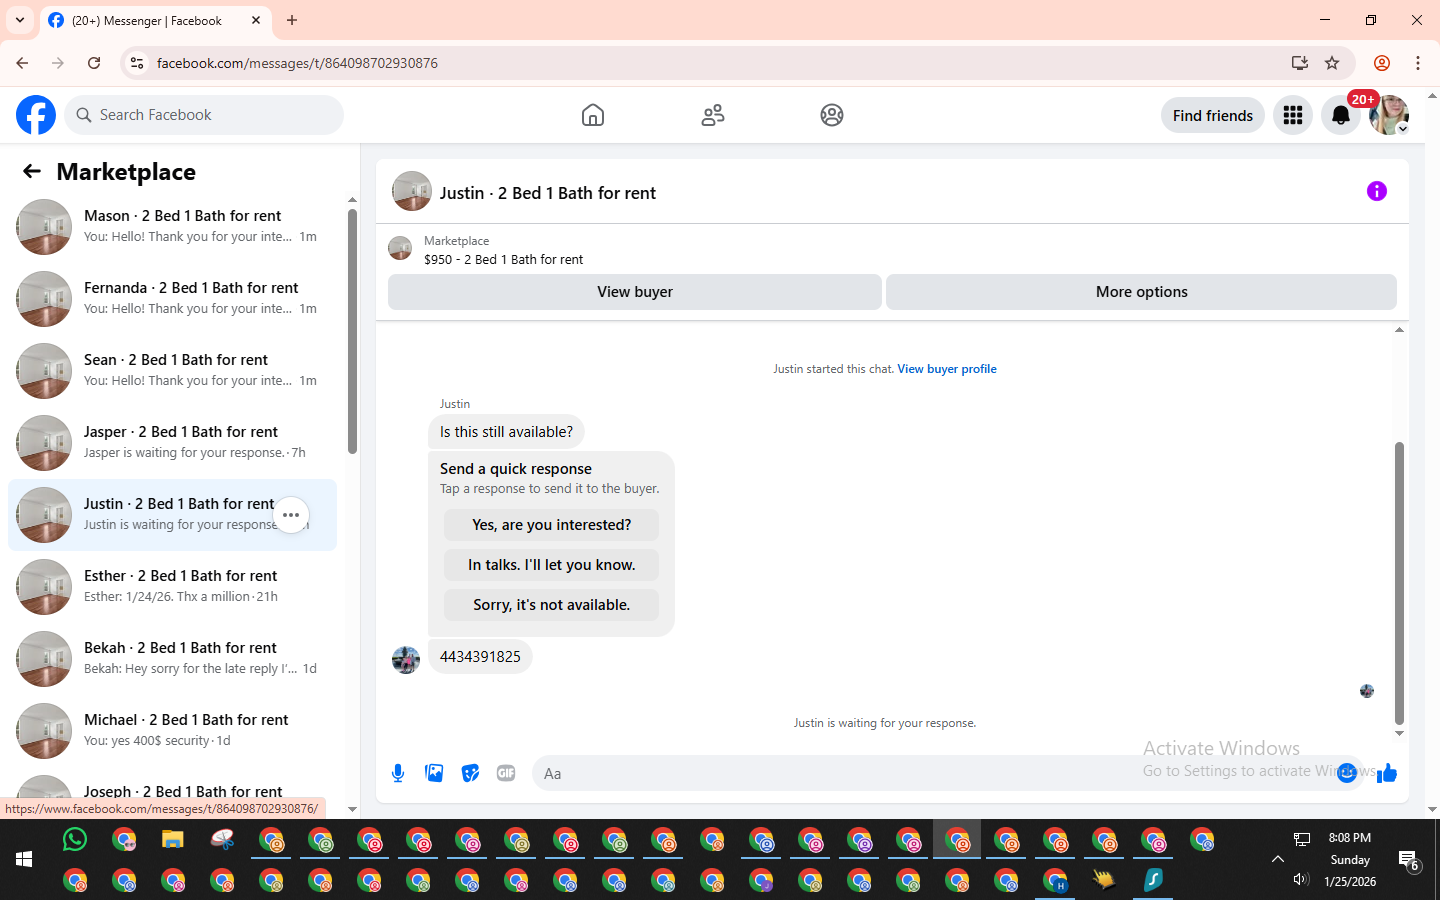This screenshot has height=900, width=1440.
Task: Open the notifications bell
Action: tap(1341, 115)
